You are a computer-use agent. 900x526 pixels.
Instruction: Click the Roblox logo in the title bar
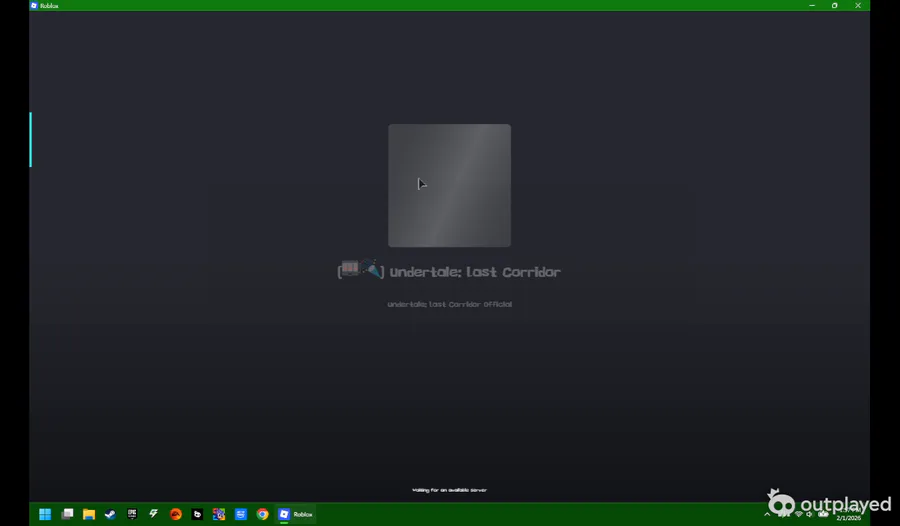tap(34, 5)
